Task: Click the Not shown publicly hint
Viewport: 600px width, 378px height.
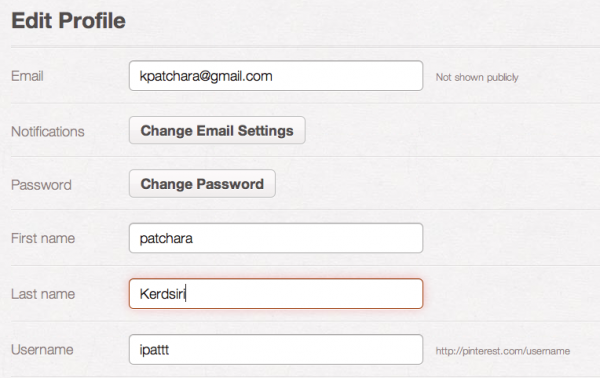Action: pos(477,77)
